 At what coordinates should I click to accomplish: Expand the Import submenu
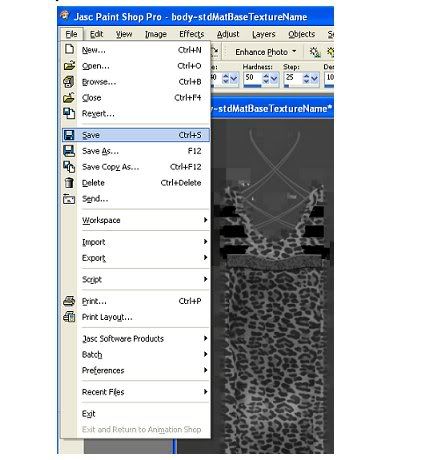pyautogui.click(x=136, y=242)
